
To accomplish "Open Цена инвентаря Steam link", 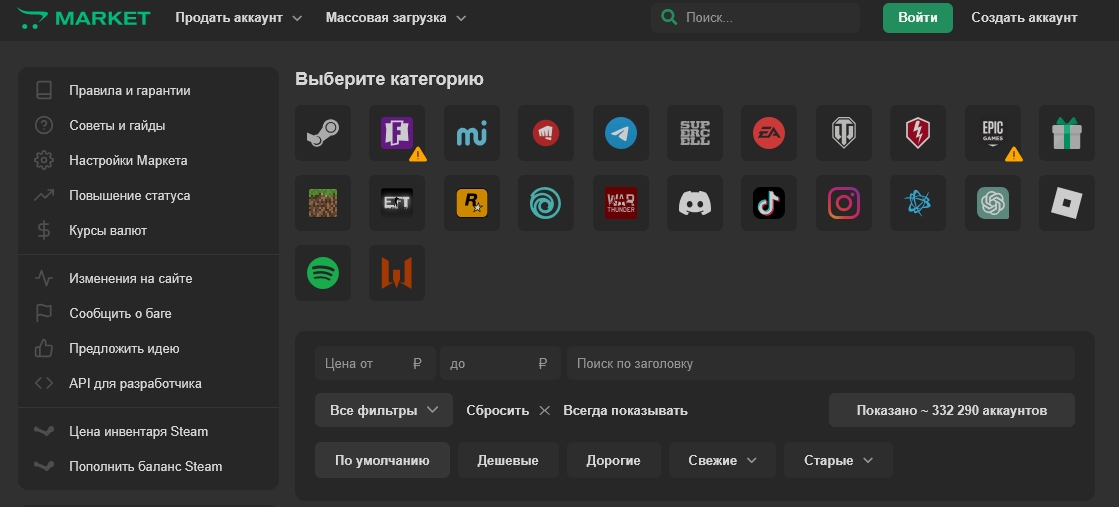I will [x=148, y=431].
